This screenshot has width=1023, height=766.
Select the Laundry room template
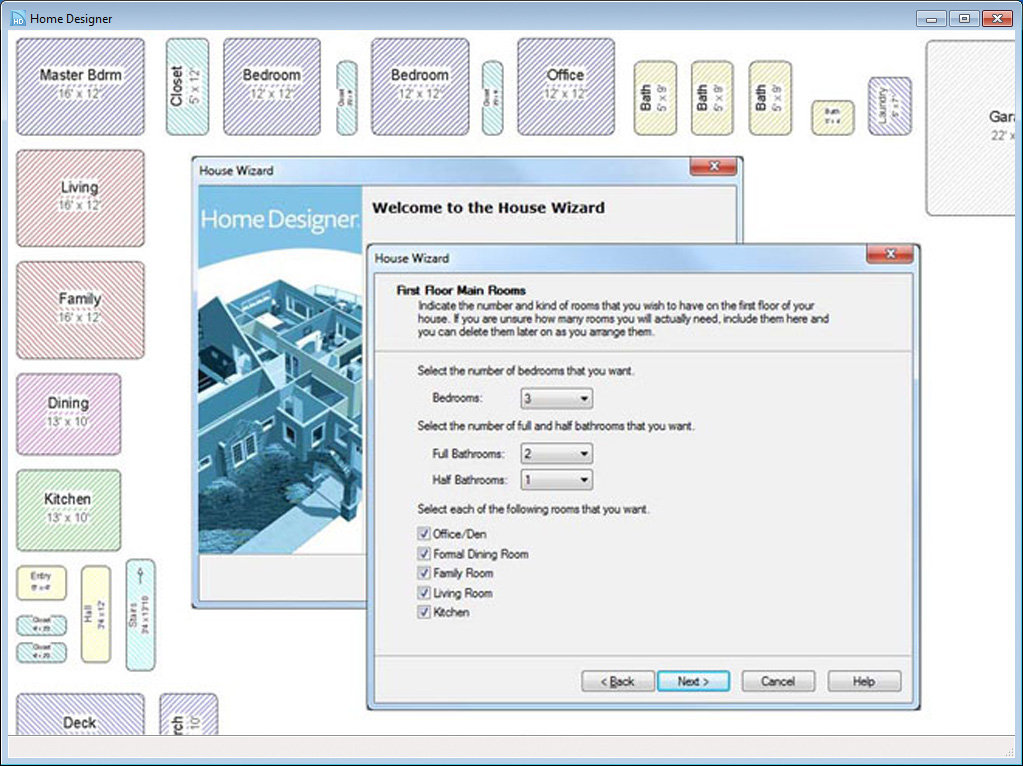pyautogui.click(x=890, y=105)
